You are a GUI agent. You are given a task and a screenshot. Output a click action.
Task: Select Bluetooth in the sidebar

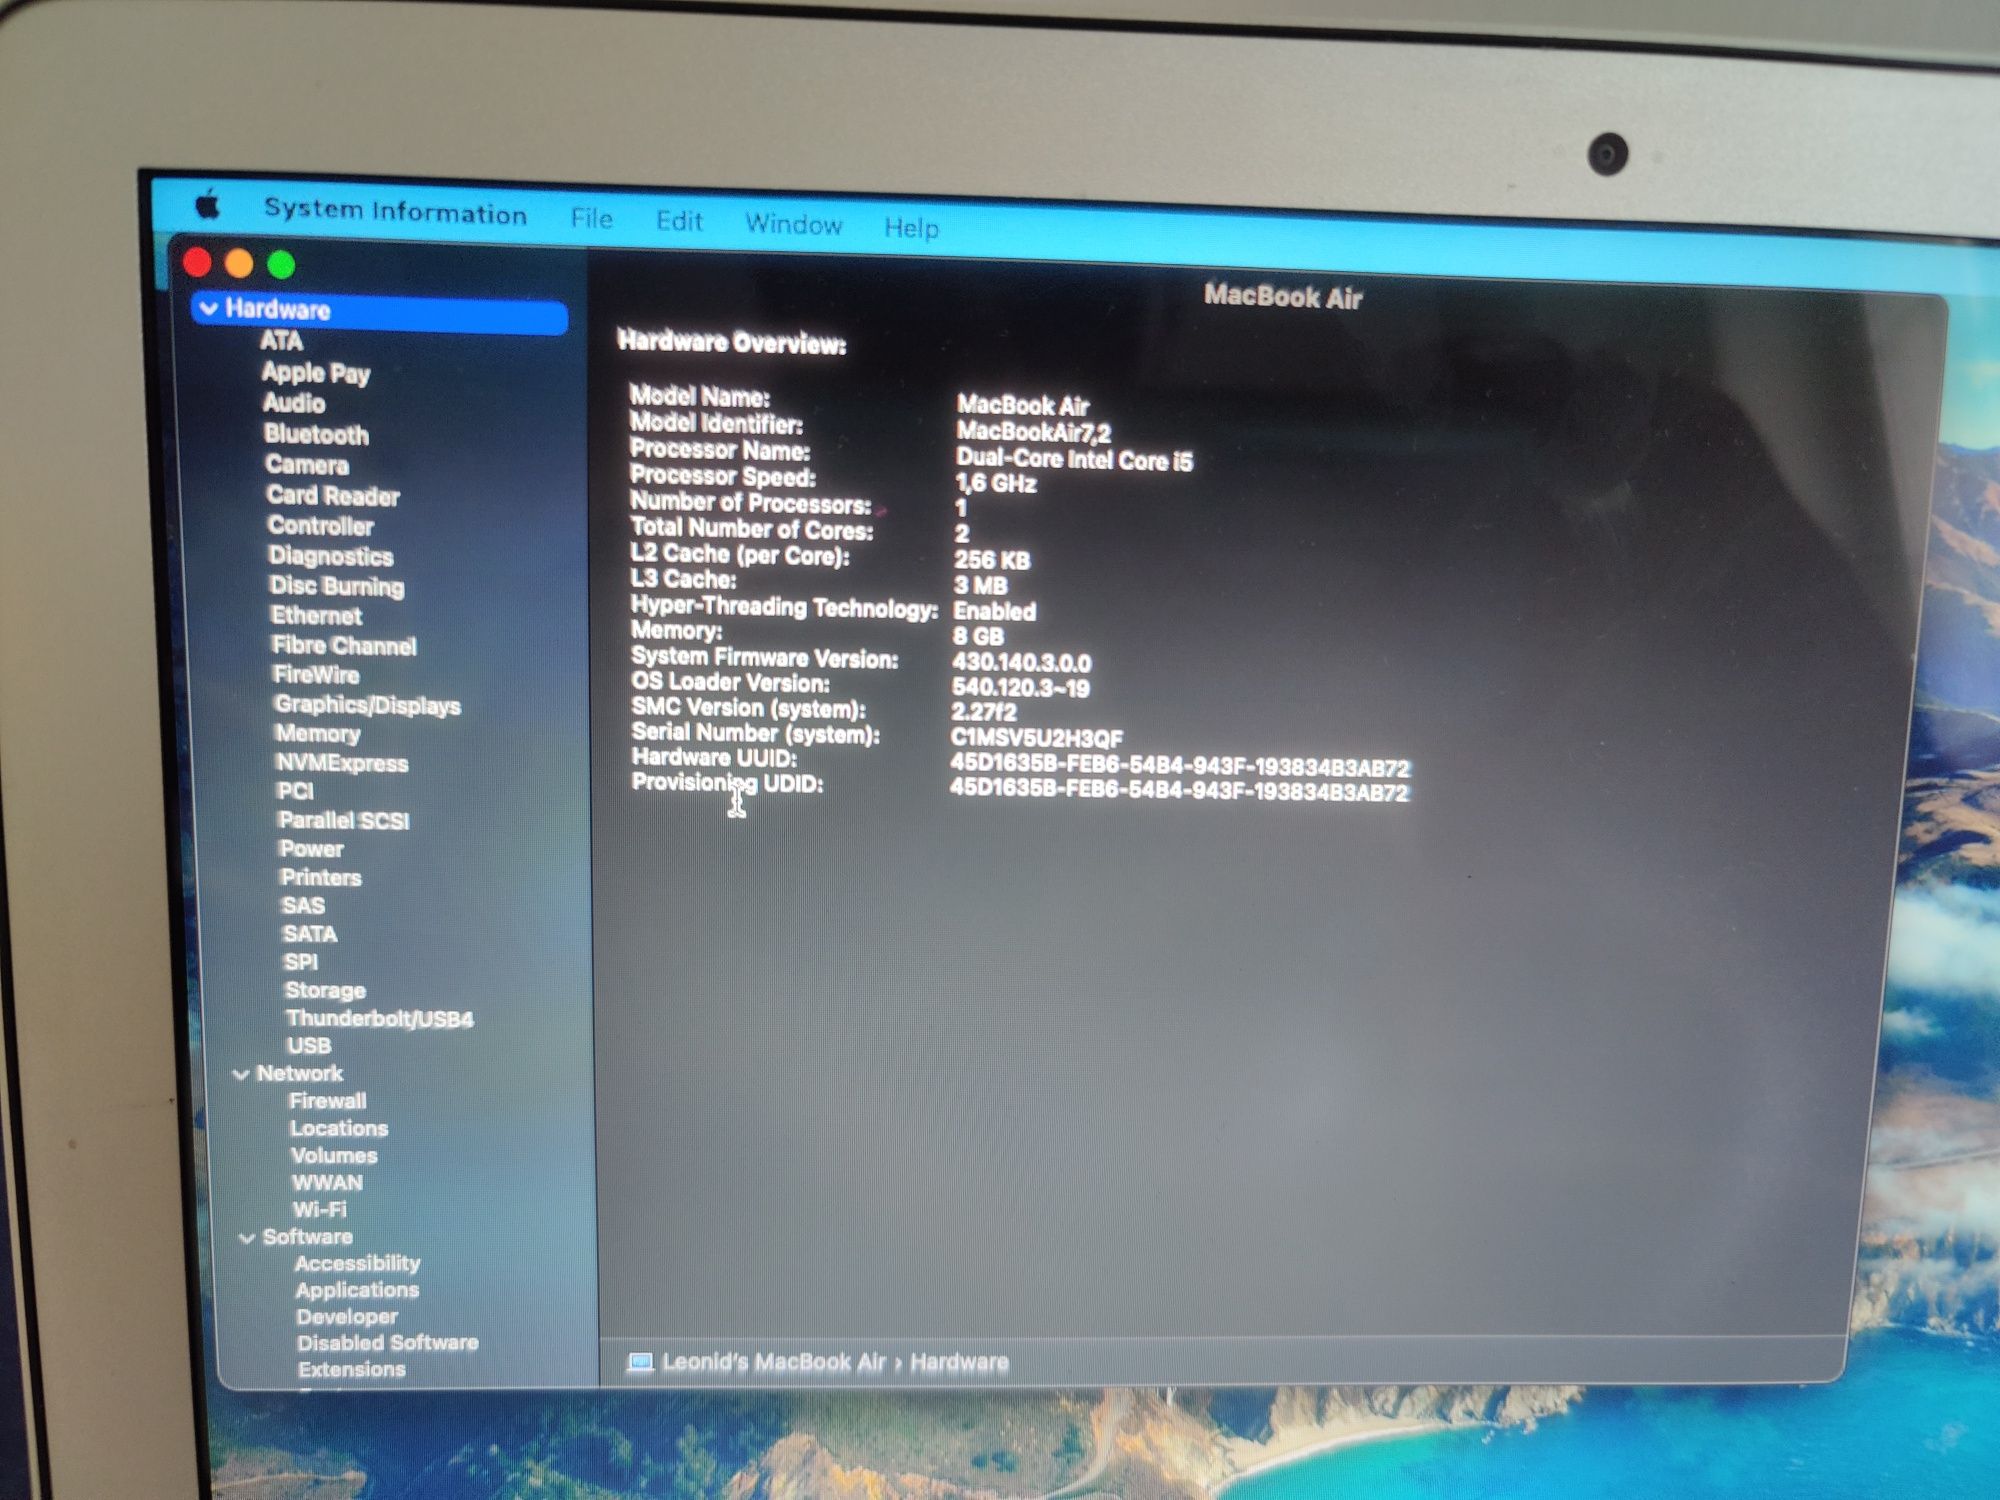[x=316, y=434]
